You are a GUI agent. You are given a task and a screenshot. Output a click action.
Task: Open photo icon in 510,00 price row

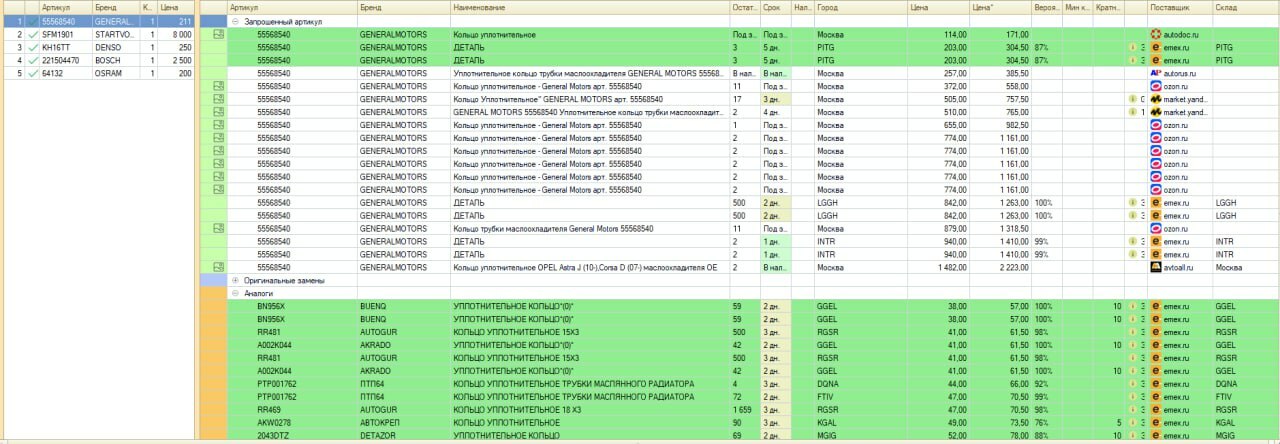coord(218,112)
